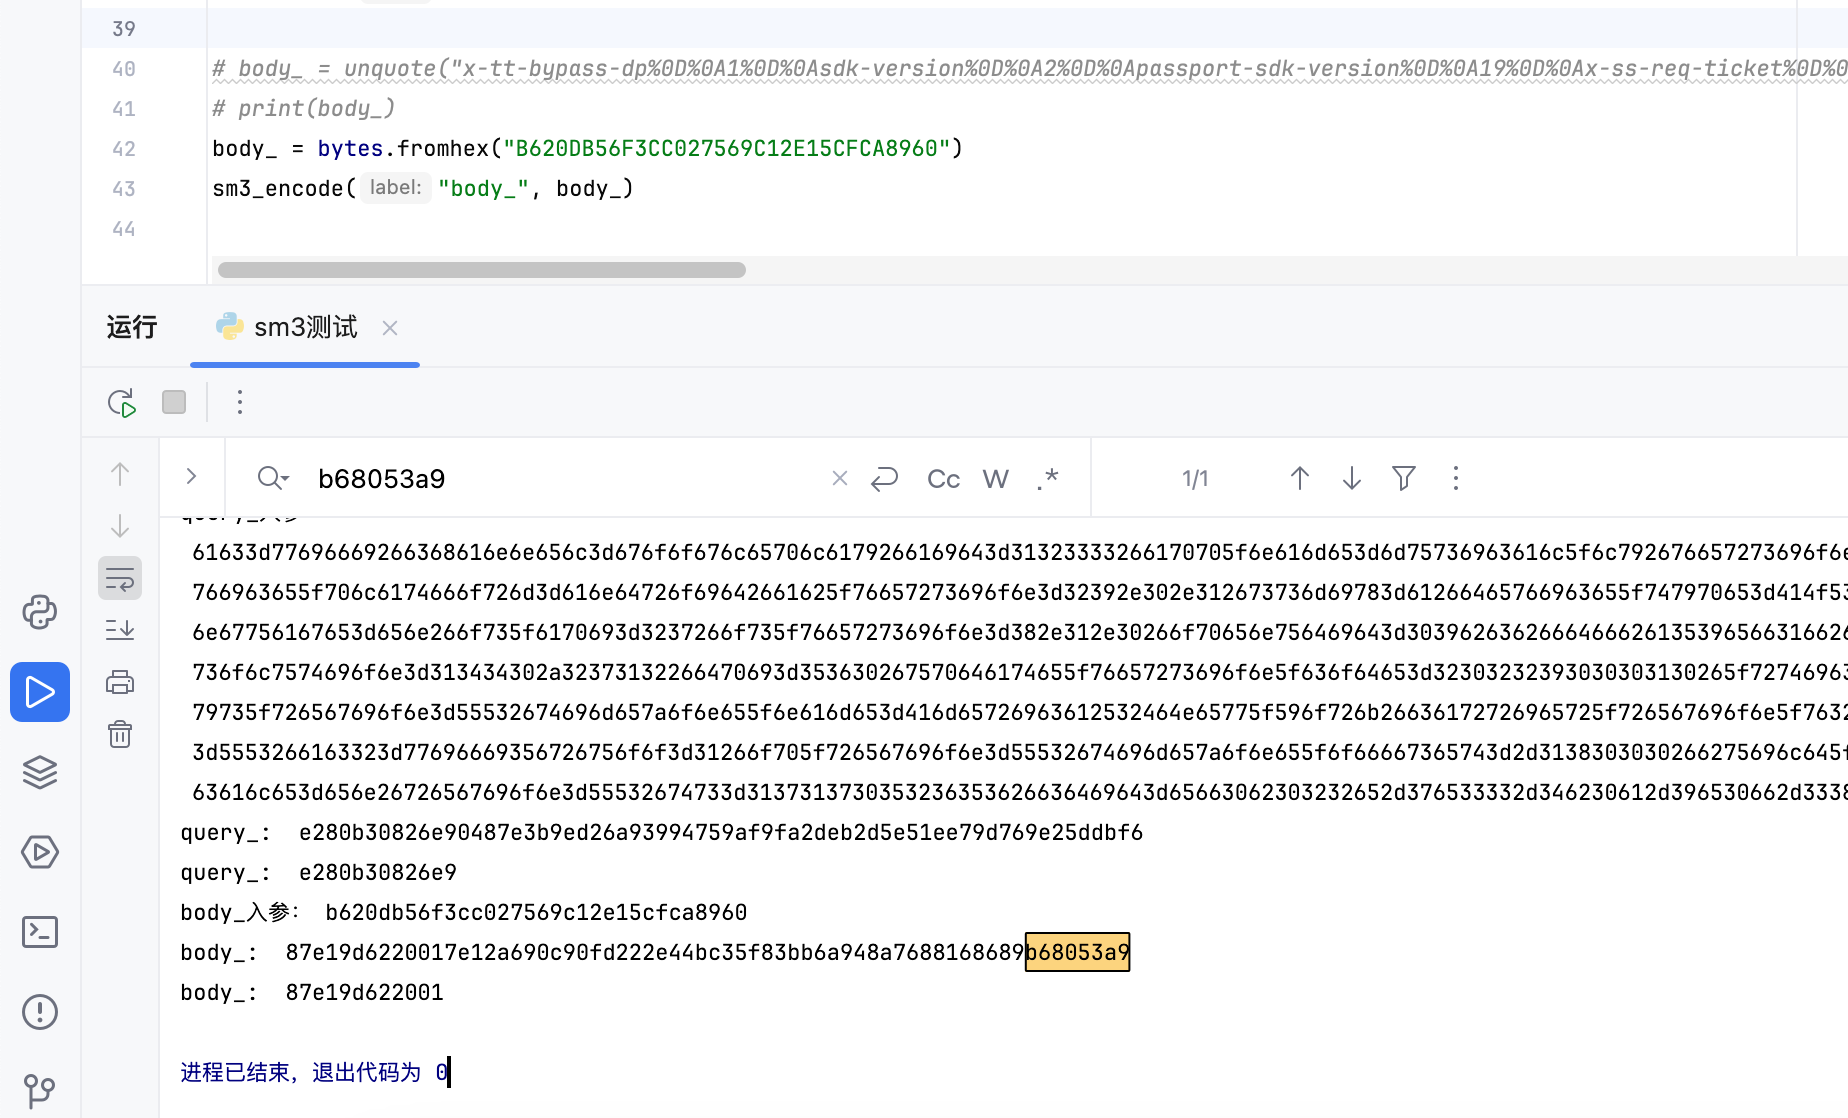Open Python Console tool window
Screen dimensions: 1848x1118
point(40,612)
